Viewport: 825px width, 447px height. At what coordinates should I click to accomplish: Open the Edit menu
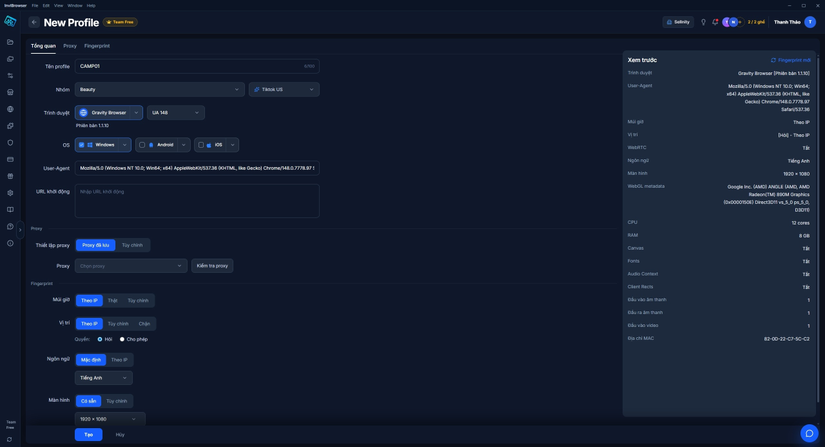[46, 5]
